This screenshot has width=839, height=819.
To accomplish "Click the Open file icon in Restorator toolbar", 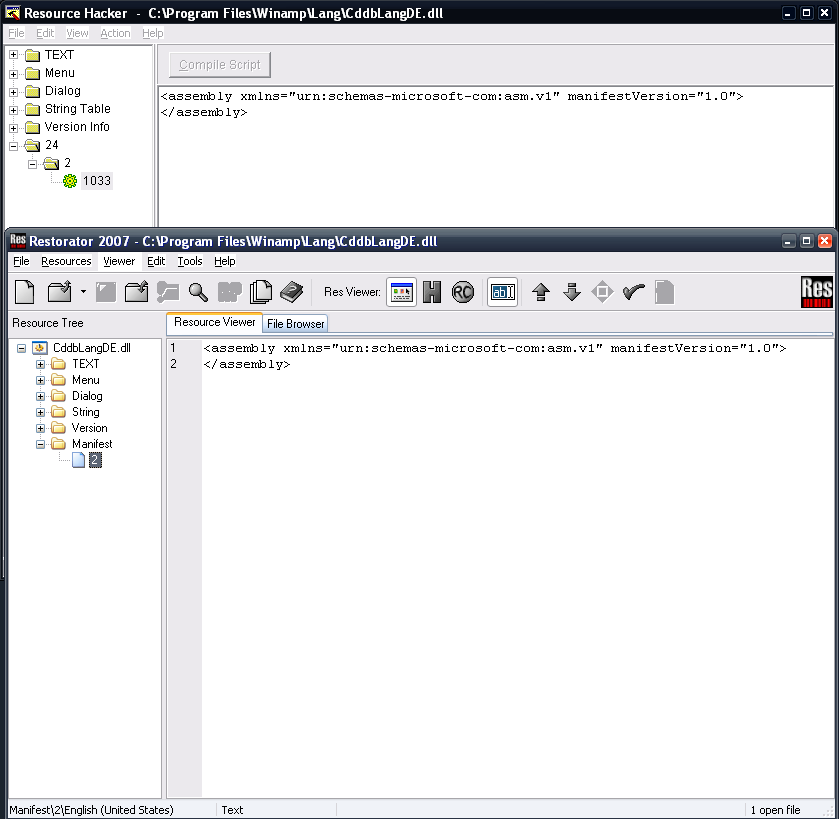I will (59, 292).
